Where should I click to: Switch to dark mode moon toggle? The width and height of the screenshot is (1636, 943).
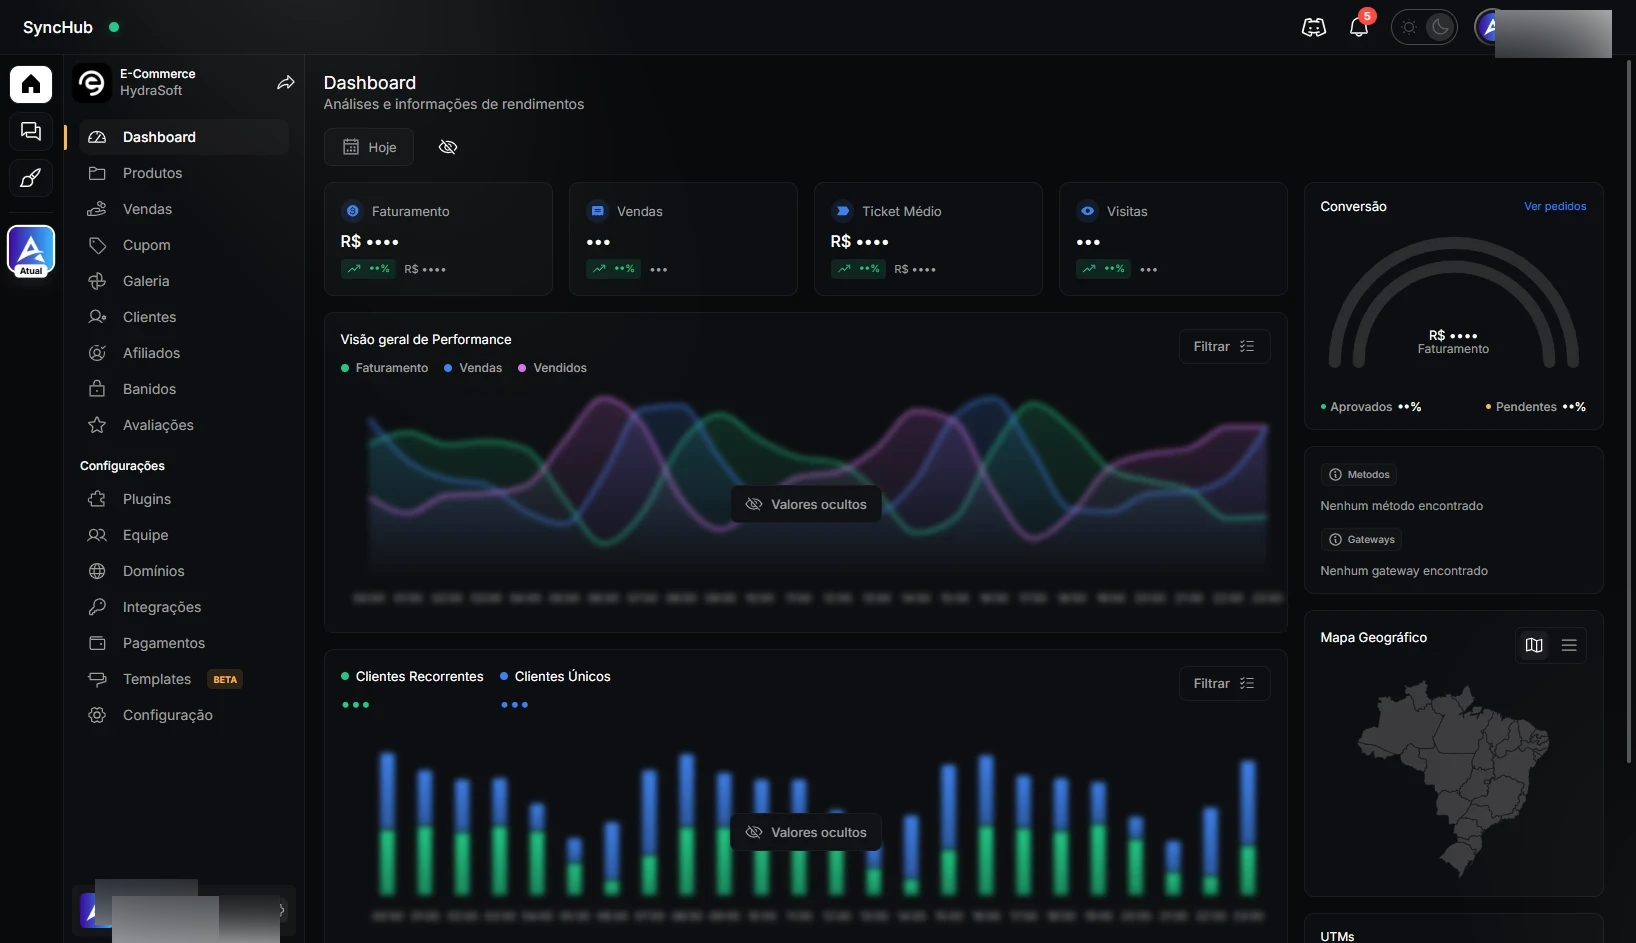(1440, 27)
